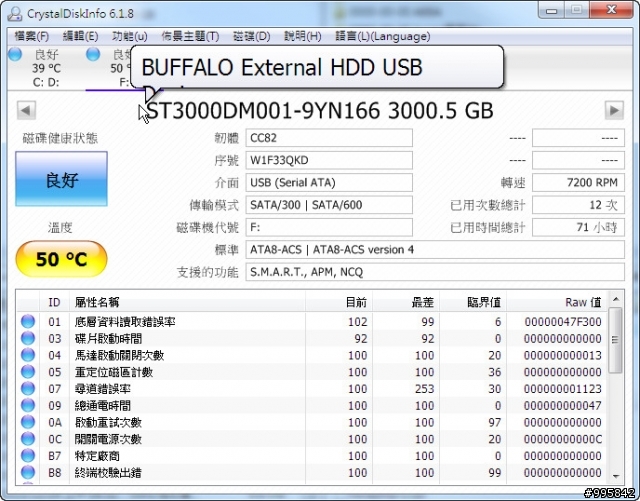Click status orb for attribute 0A
Screen dimensions: 640x501
point(28,422)
